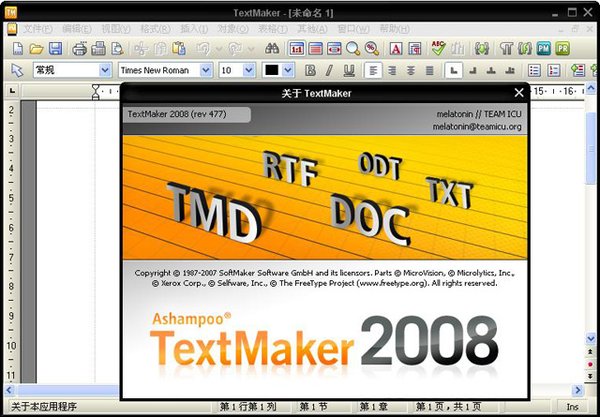
Task: Toggle bold formatting
Action: [311, 70]
